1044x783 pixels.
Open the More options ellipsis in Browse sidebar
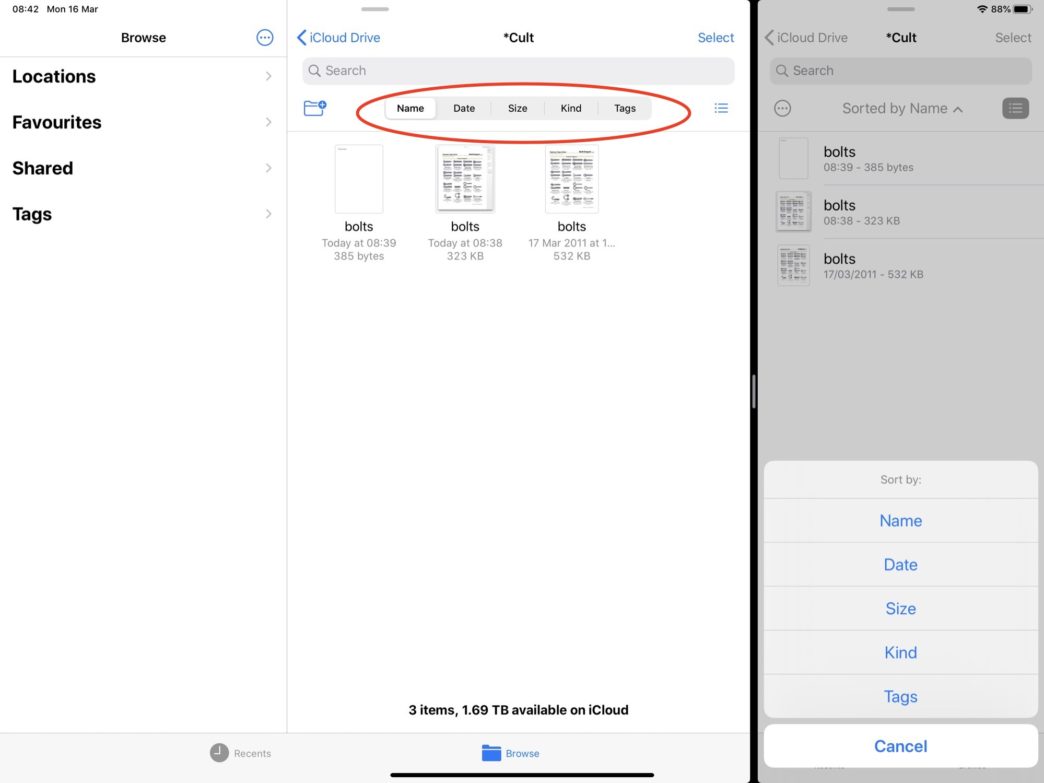click(x=264, y=37)
